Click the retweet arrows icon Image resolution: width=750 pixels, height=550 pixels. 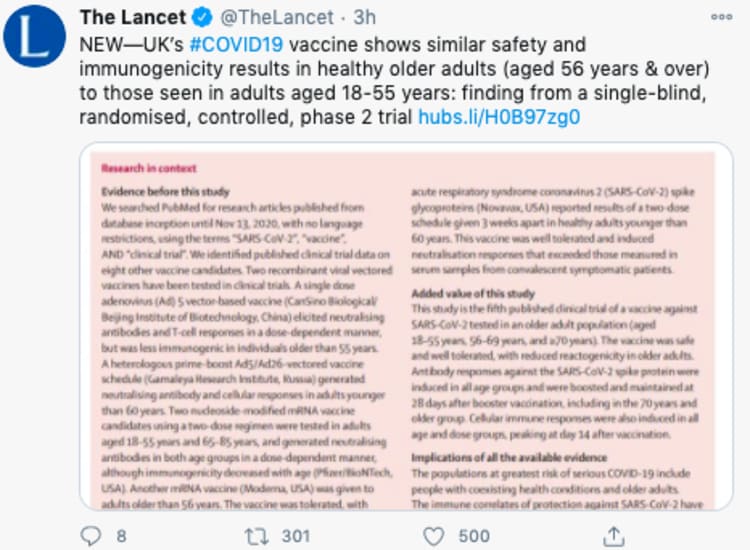click(256, 536)
